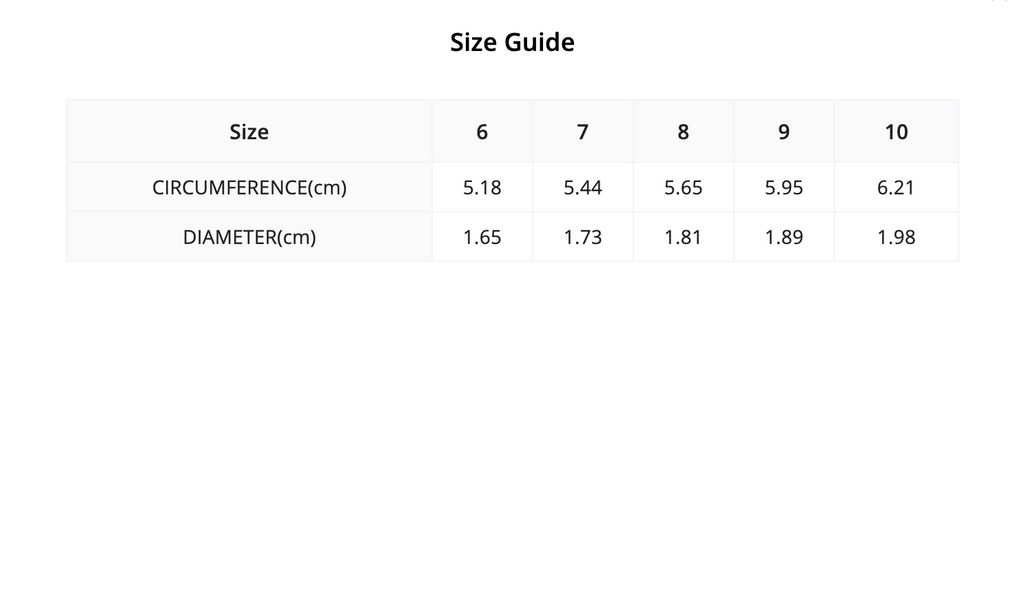1024x608 pixels.
Task: Click diameter value 1.65
Action: pyautogui.click(x=482, y=237)
